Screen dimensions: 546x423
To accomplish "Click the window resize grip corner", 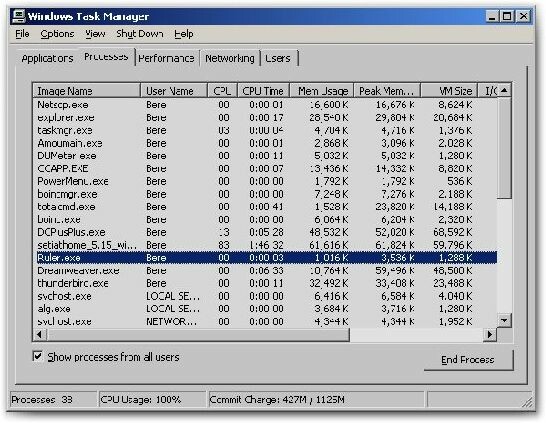I will click(x=527, y=402).
